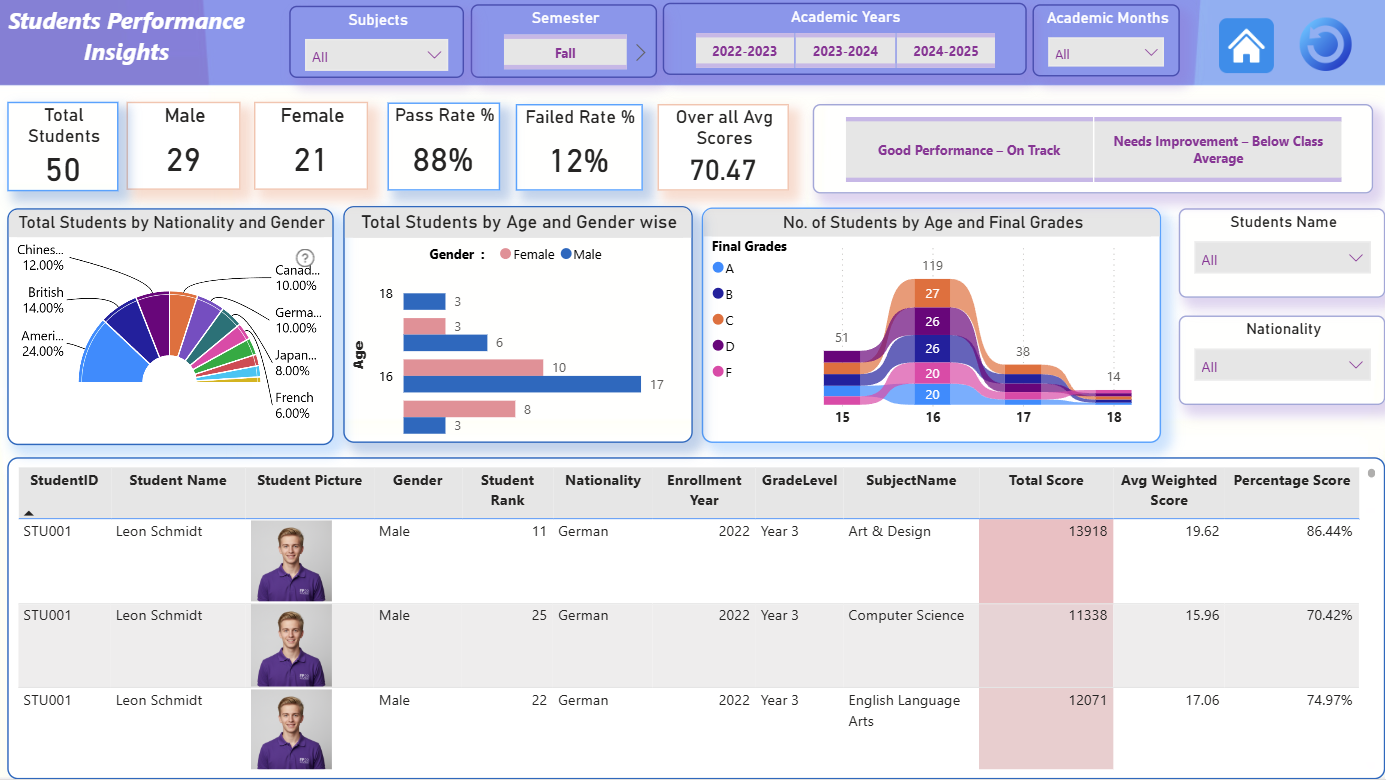This screenshot has height=780, width=1386.
Task: Click Needs Improvement – Below Class Average
Action: 1218,150
